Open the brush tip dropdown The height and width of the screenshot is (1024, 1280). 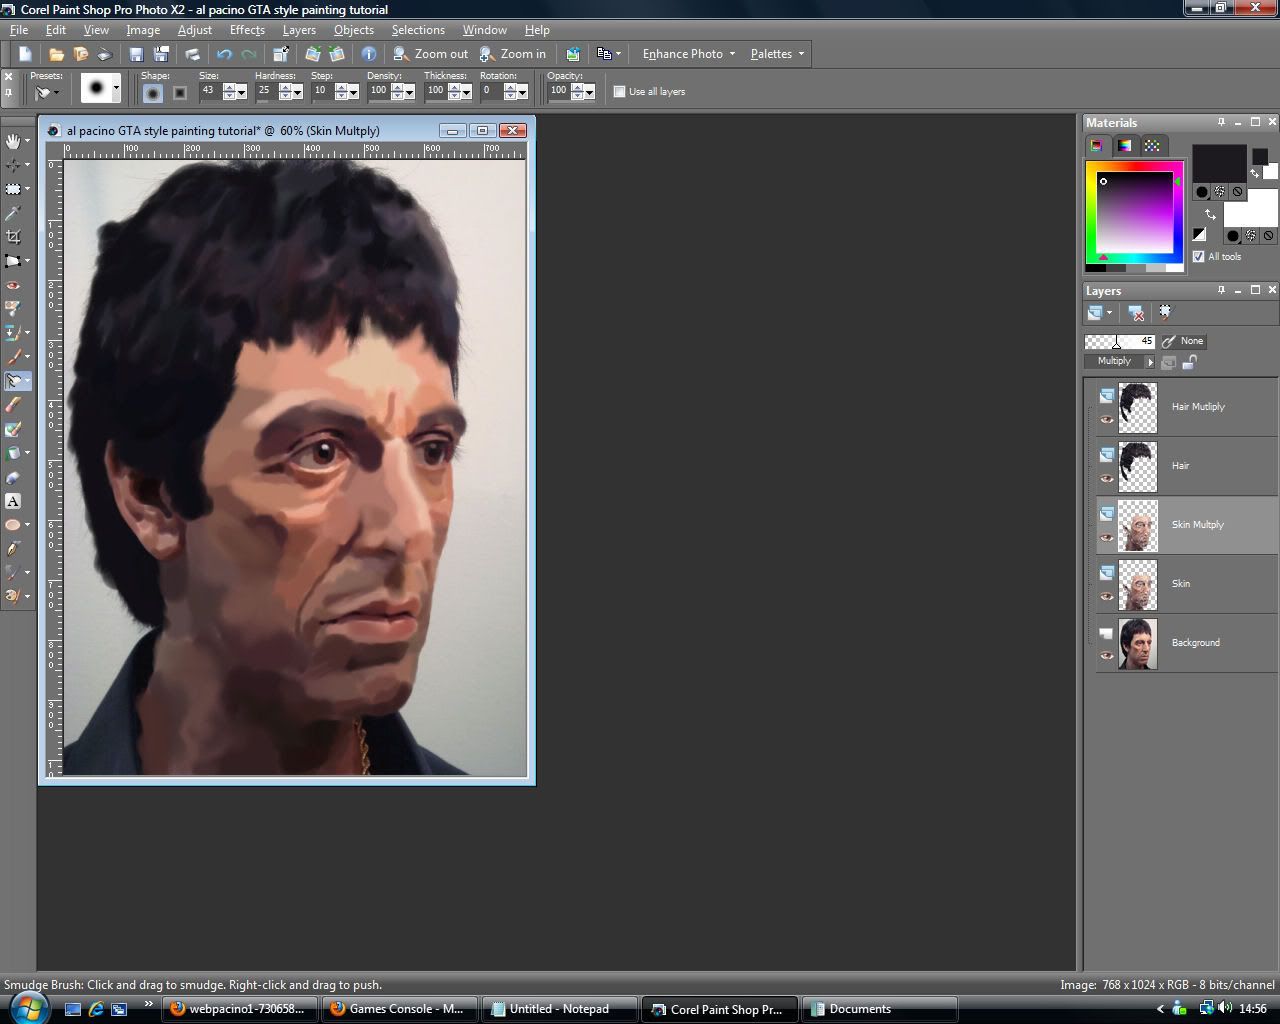click(x=116, y=89)
